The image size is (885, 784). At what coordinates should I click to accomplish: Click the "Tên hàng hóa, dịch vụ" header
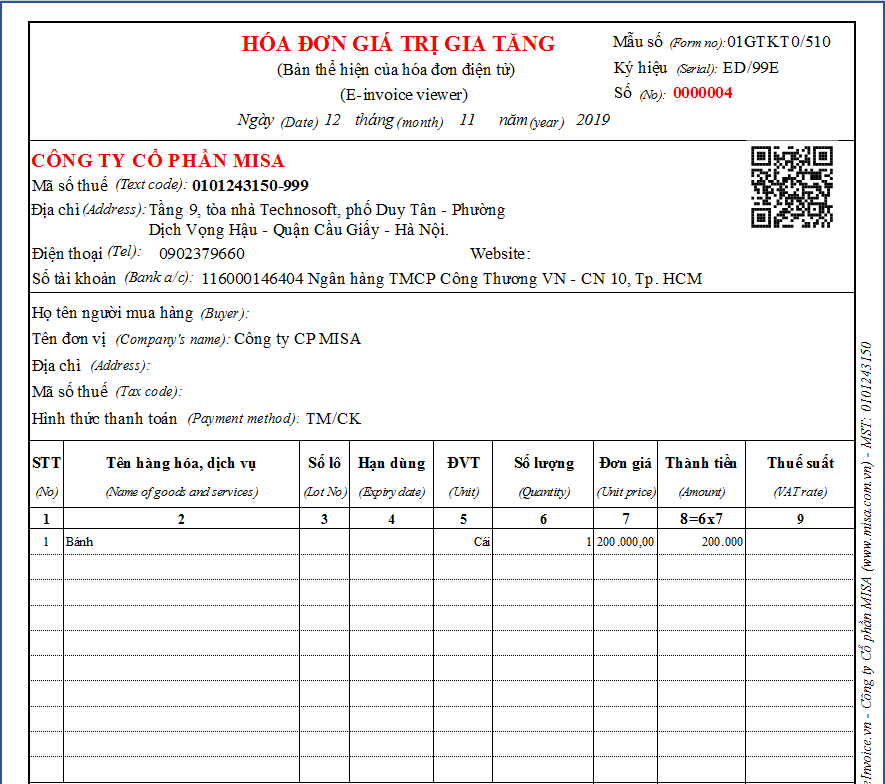pos(181,463)
